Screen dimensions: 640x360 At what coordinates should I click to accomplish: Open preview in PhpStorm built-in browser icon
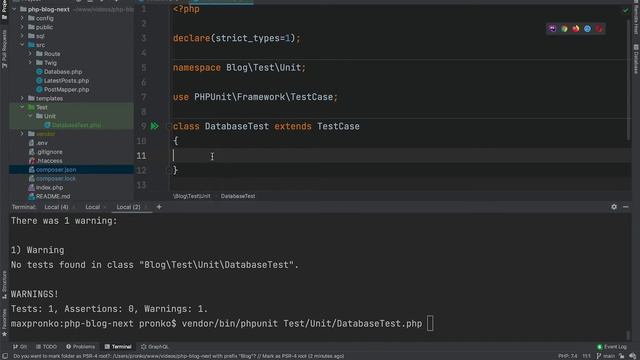[552, 29]
